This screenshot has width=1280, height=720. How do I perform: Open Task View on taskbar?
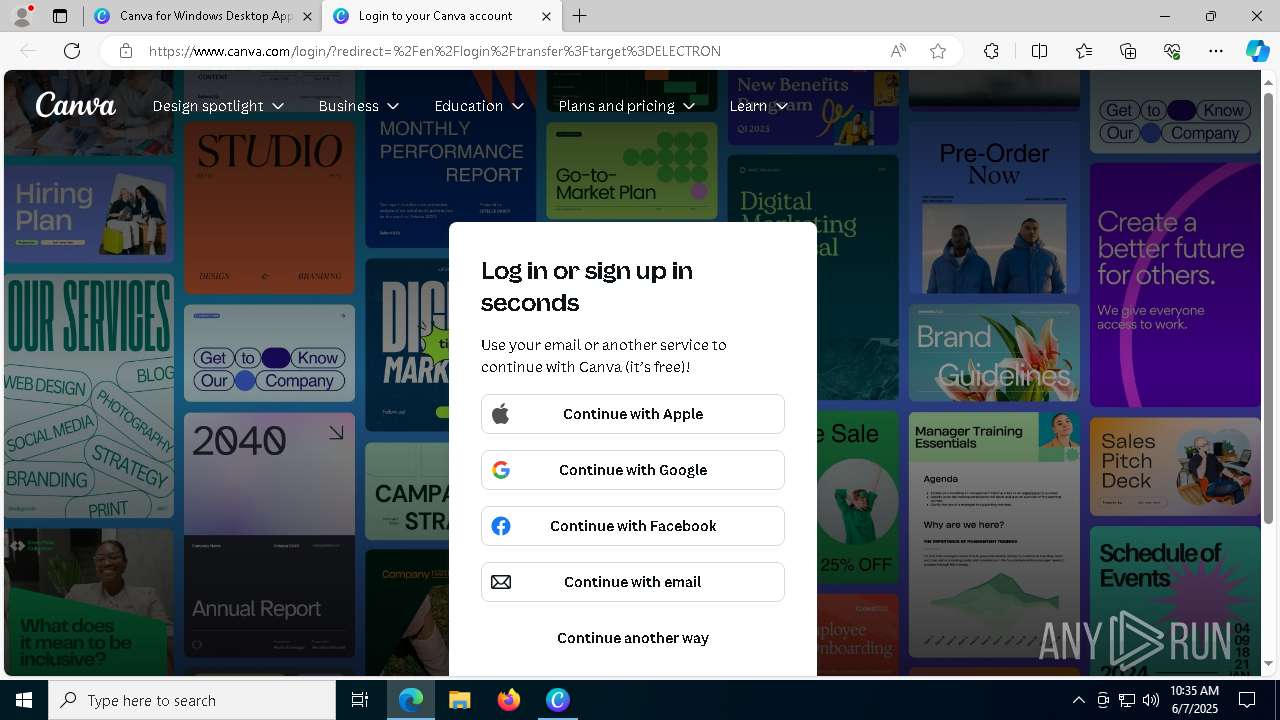pos(360,700)
